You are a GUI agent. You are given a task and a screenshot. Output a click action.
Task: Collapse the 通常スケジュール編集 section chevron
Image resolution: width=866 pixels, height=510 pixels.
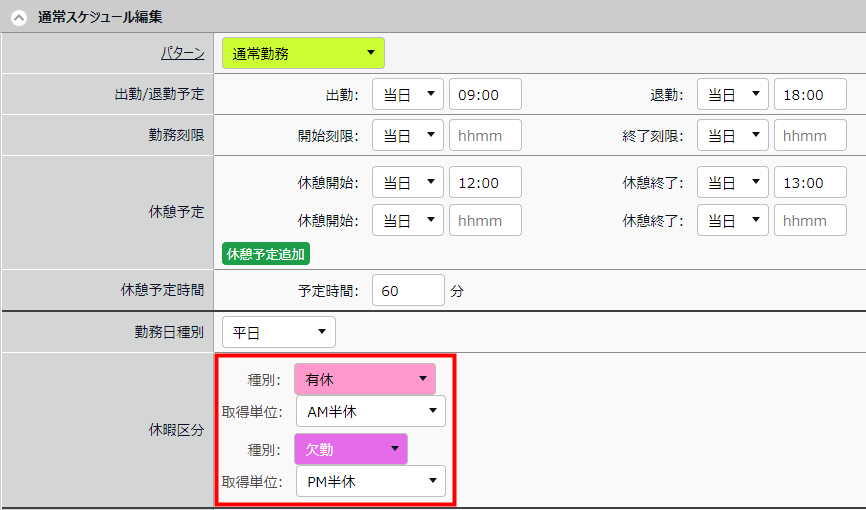click(18, 17)
